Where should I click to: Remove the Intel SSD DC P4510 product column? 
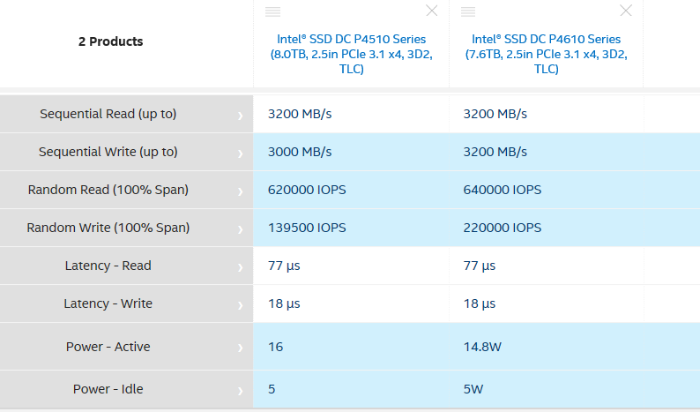pyautogui.click(x=431, y=11)
